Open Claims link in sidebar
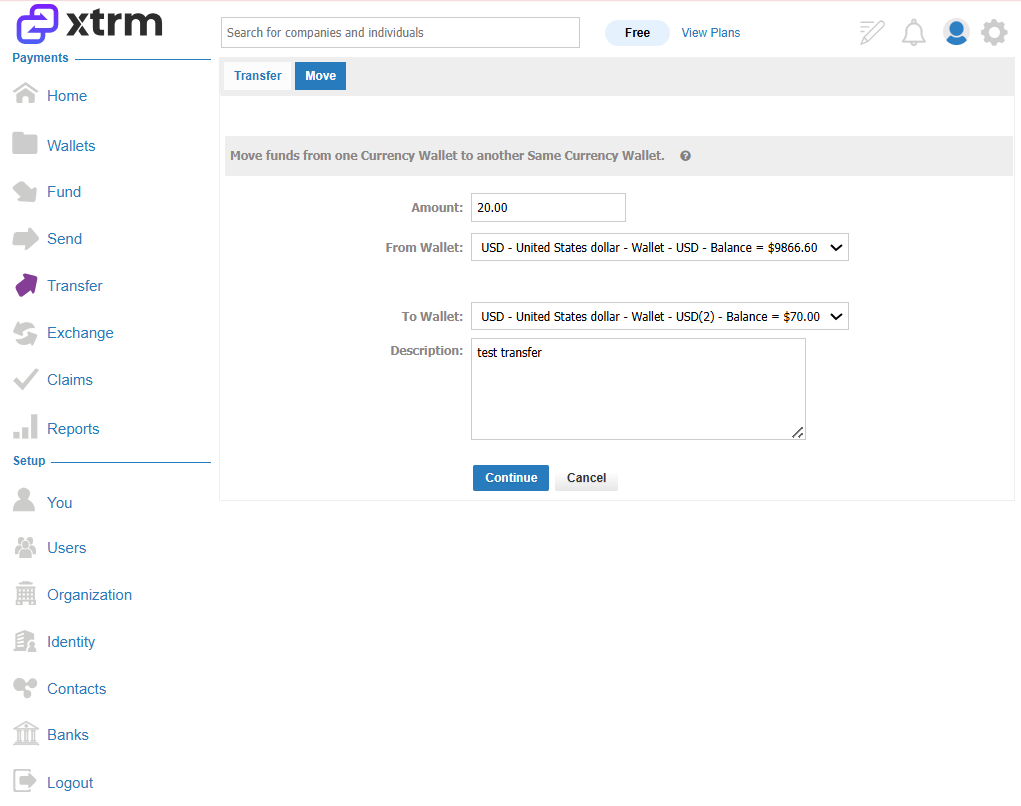 (70, 380)
